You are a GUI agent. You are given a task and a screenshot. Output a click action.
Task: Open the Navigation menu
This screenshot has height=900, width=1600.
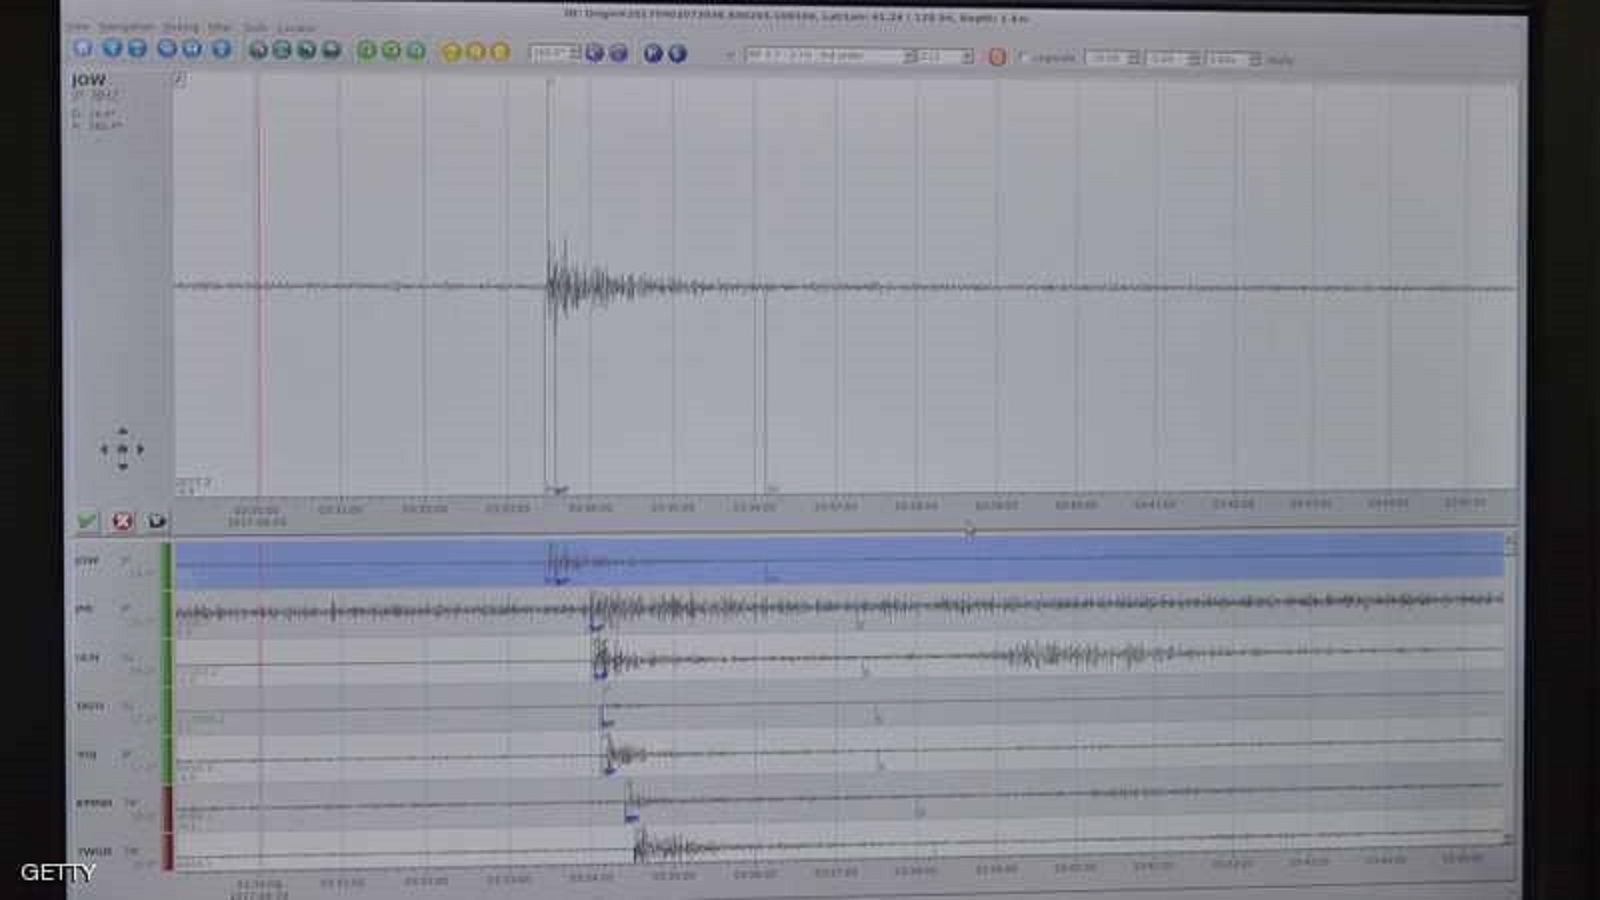pos(126,27)
